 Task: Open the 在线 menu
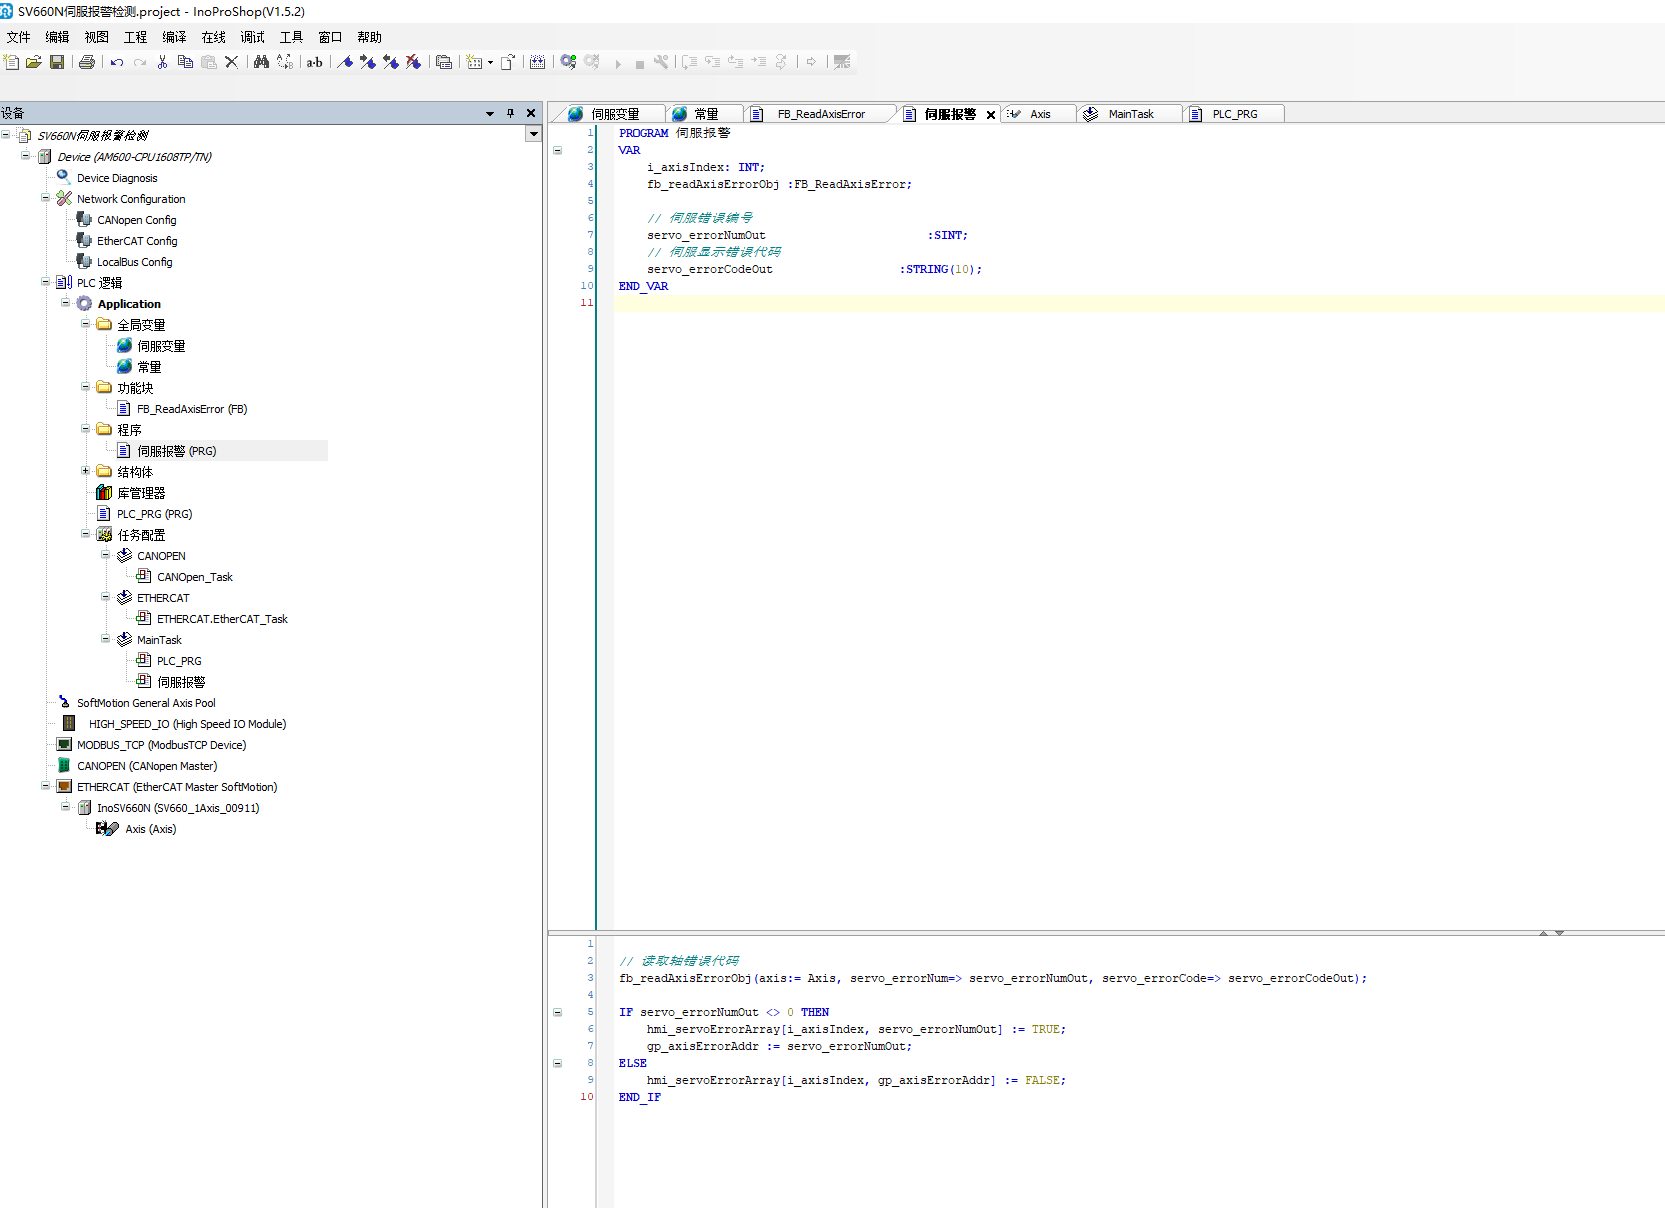tap(214, 37)
